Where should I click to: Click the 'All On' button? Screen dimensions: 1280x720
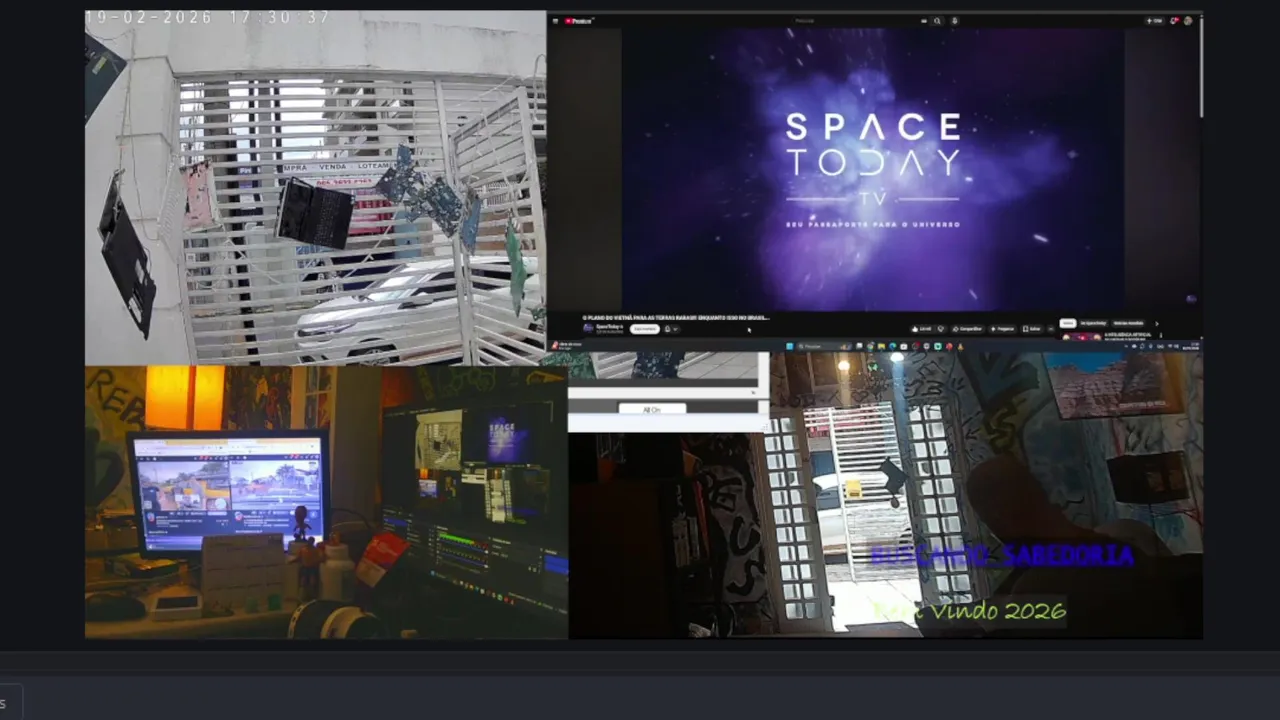(x=652, y=409)
